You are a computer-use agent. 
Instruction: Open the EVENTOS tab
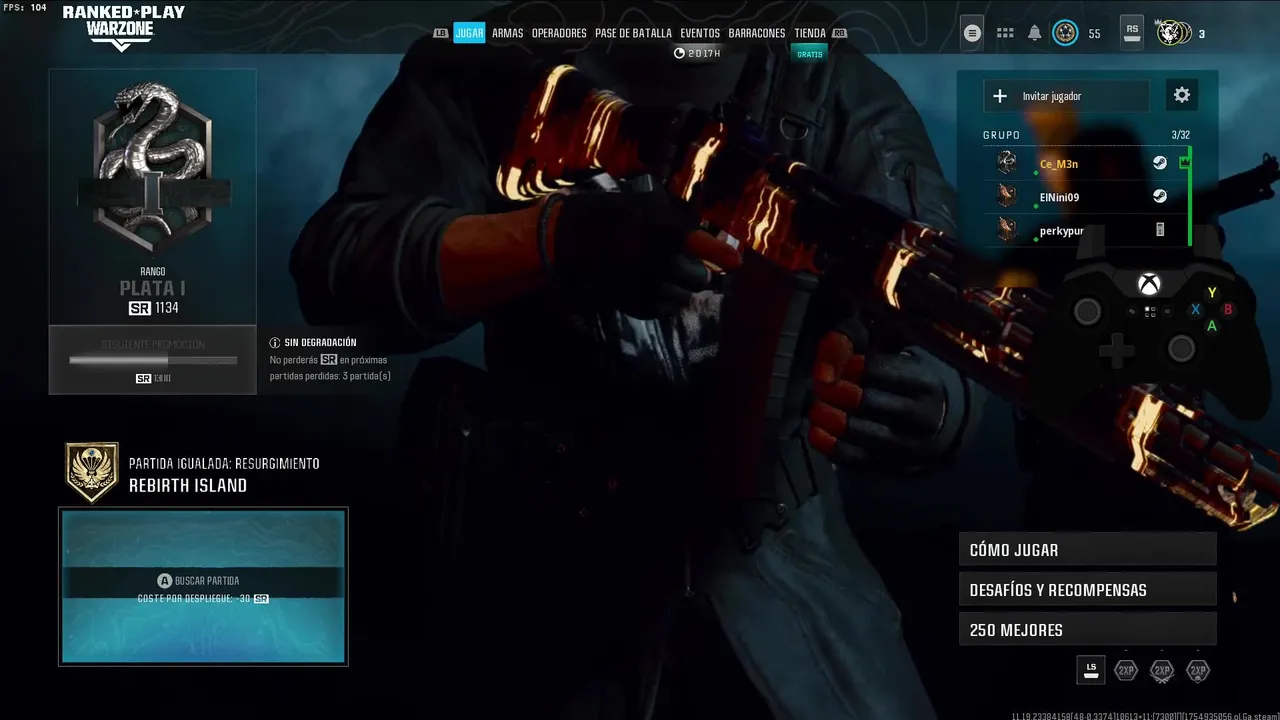[x=700, y=33]
